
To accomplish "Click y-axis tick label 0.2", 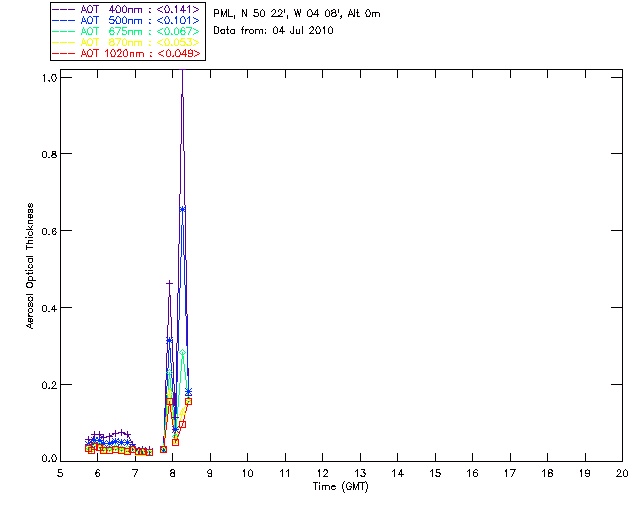I will click(x=49, y=385).
